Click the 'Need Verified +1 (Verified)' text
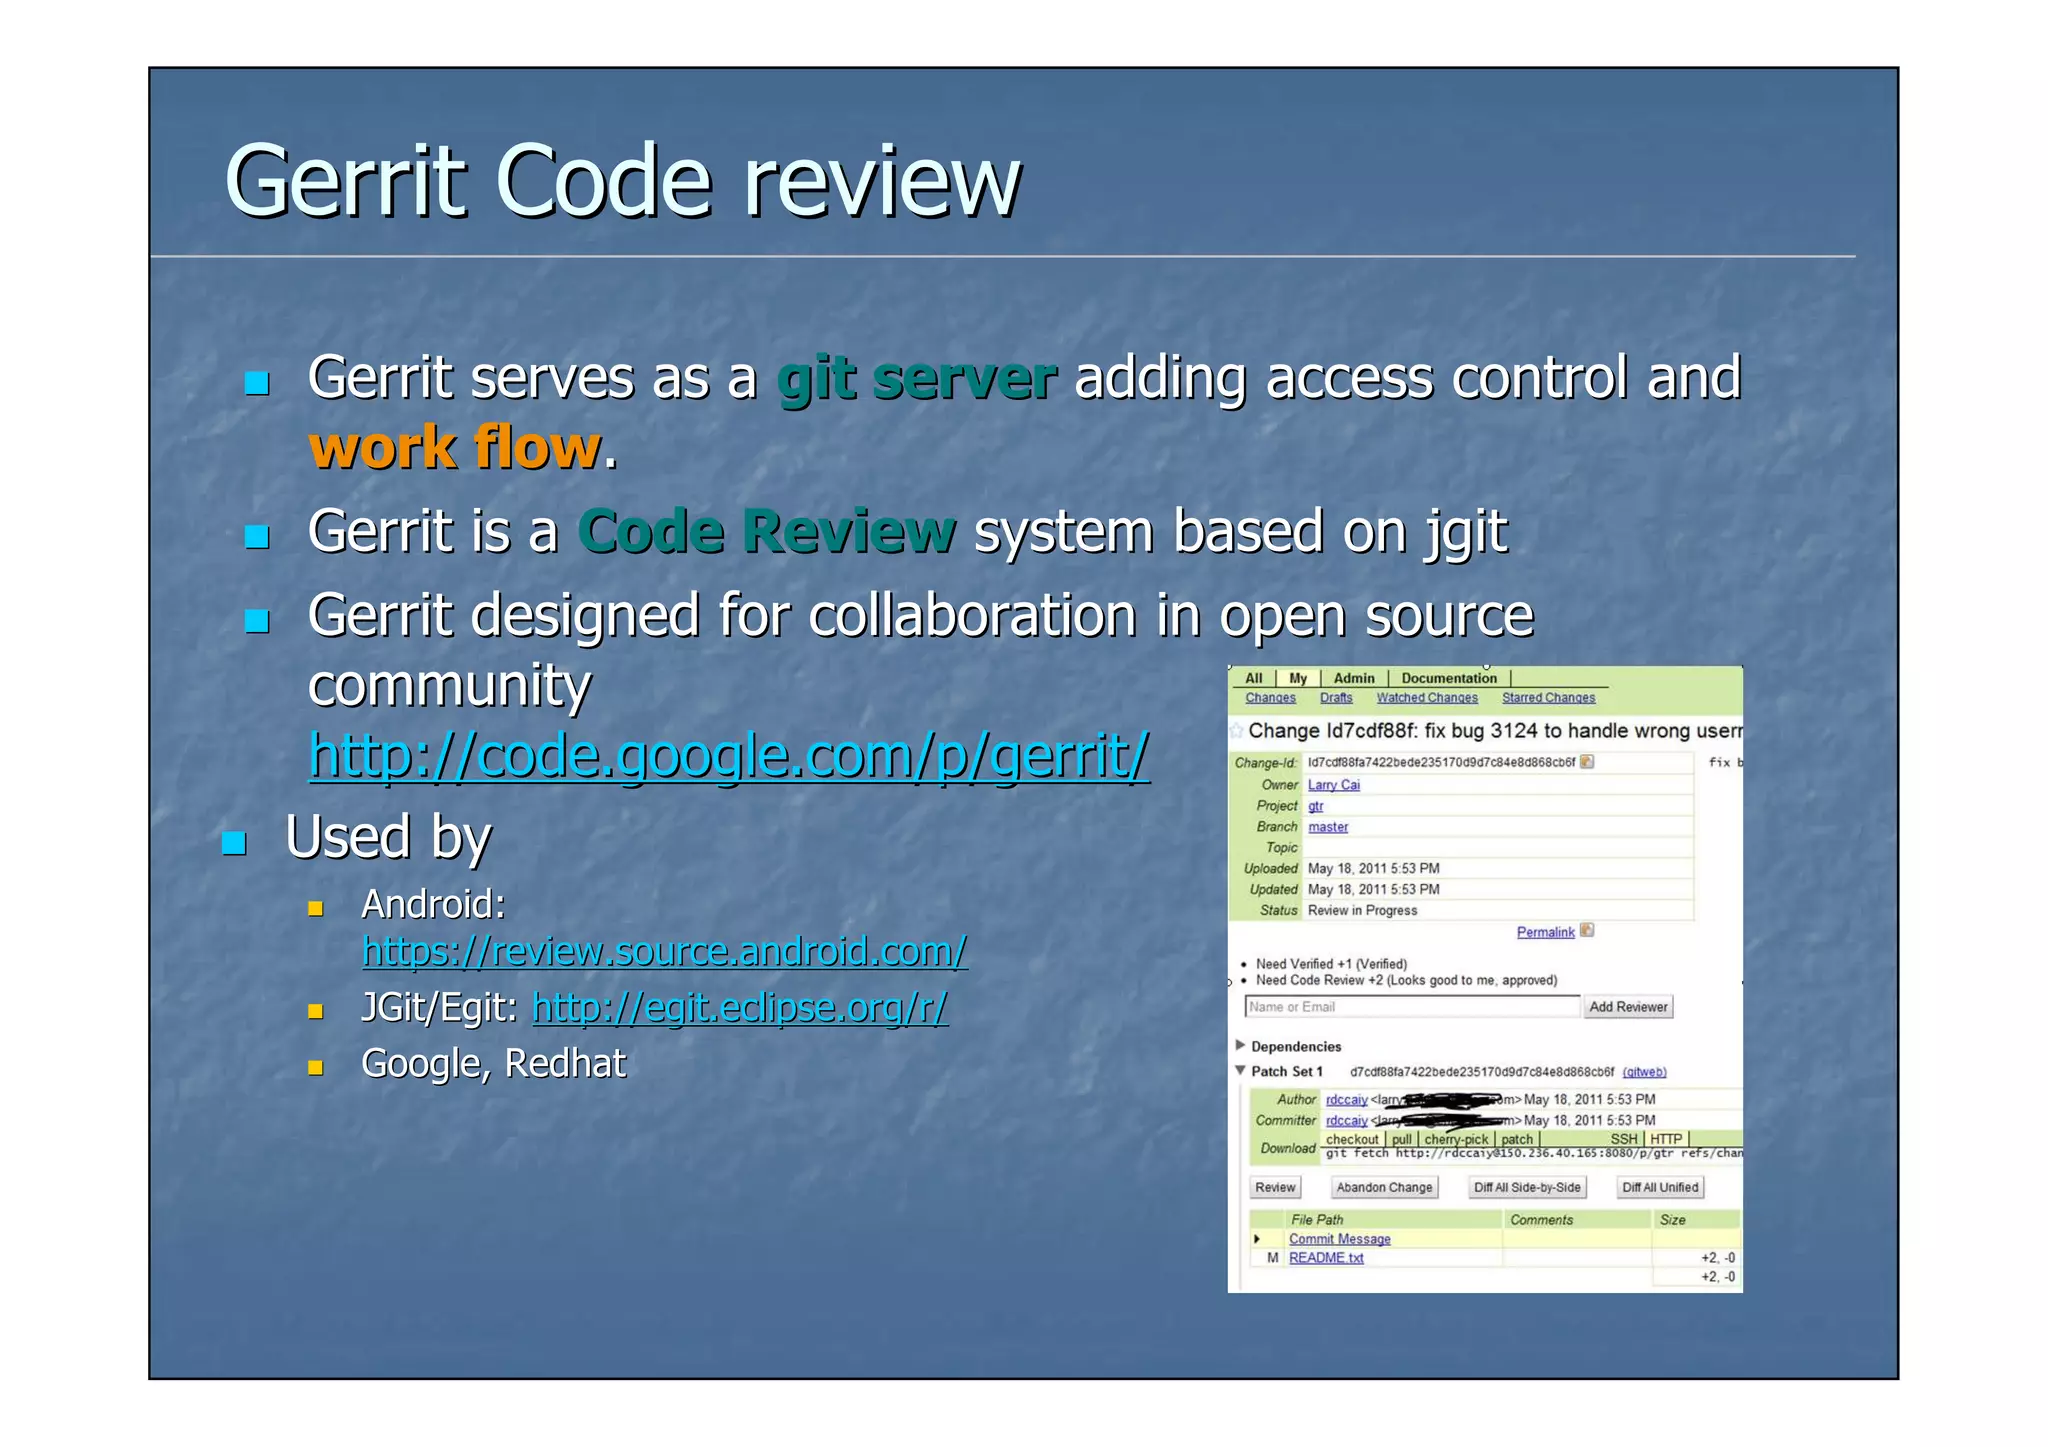The image size is (2048, 1447). tap(1331, 964)
